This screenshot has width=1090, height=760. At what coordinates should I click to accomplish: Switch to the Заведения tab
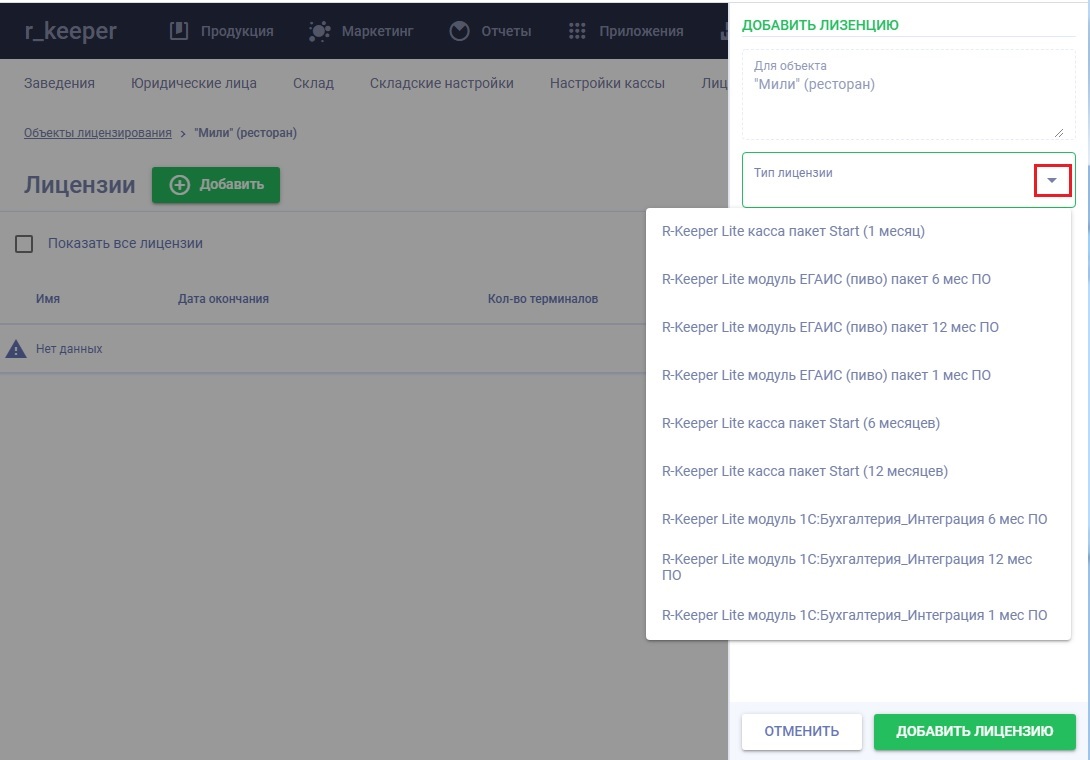[x=59, y=83]
